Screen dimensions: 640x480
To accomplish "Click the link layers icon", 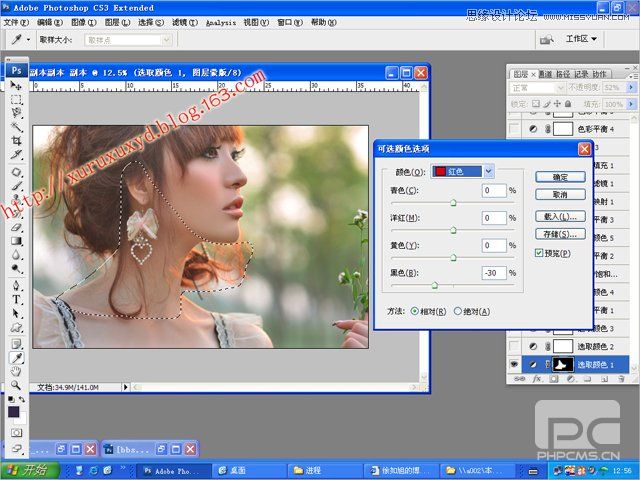I will (x=520, y=379).
